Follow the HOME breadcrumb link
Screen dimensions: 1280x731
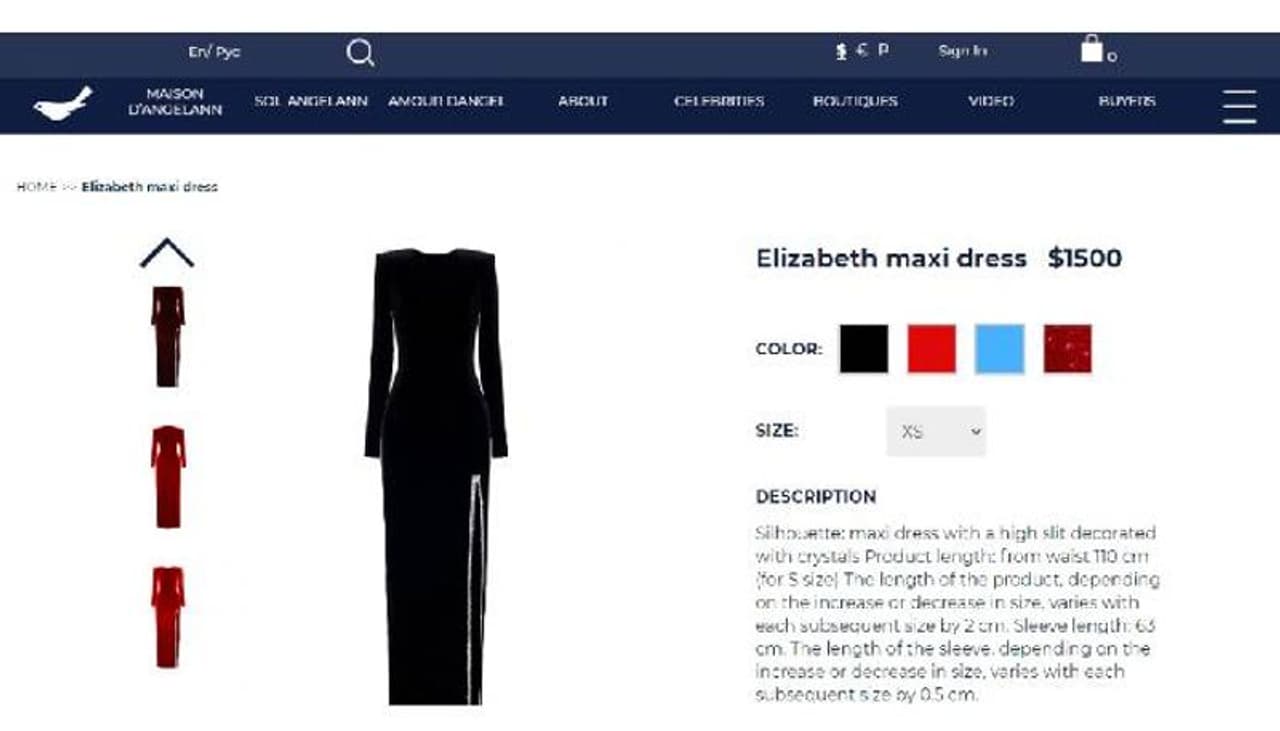[x=36, y=187]
